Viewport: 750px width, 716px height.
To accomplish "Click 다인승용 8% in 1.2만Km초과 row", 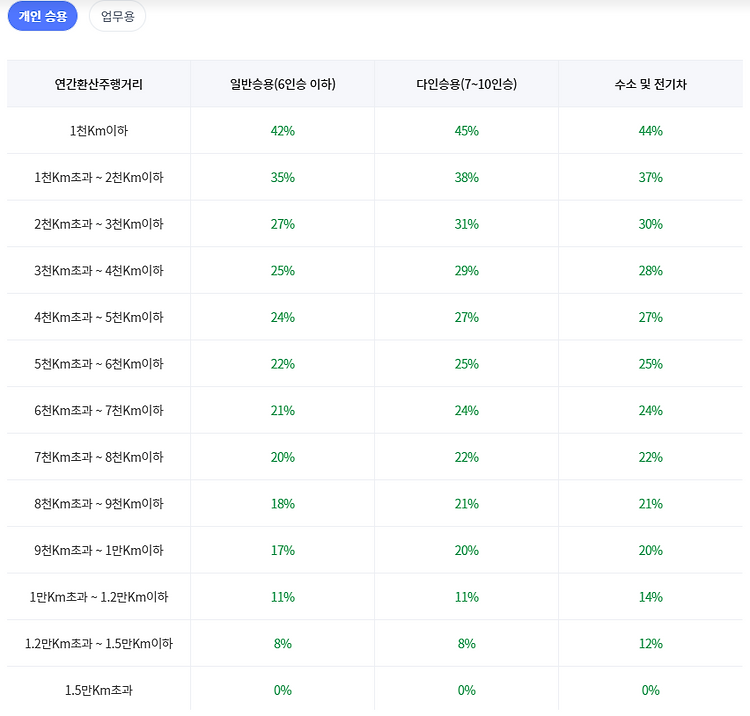I will [x=466, y=644].
